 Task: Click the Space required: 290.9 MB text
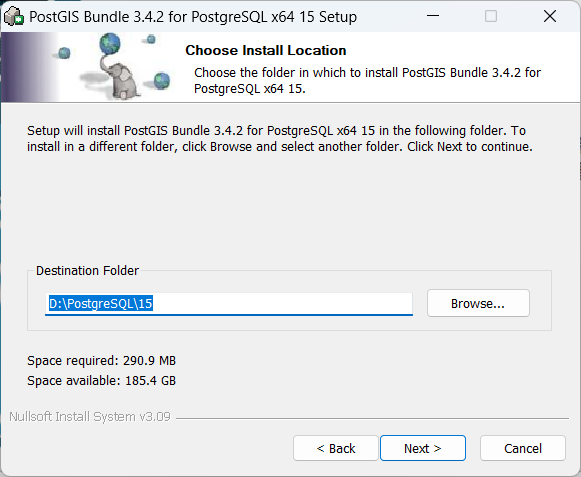coord(102,360)
